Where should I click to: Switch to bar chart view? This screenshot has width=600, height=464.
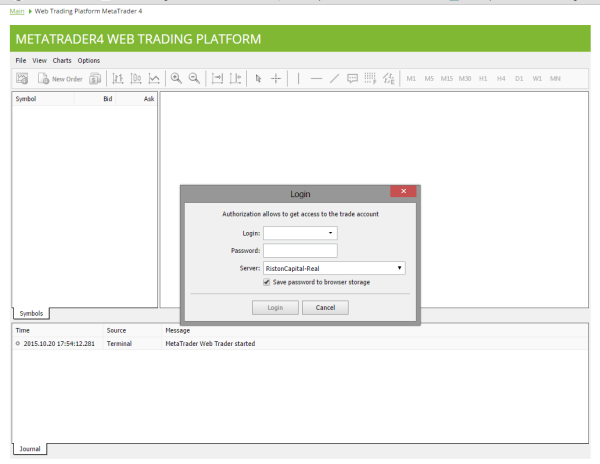[x=117, y=78]
